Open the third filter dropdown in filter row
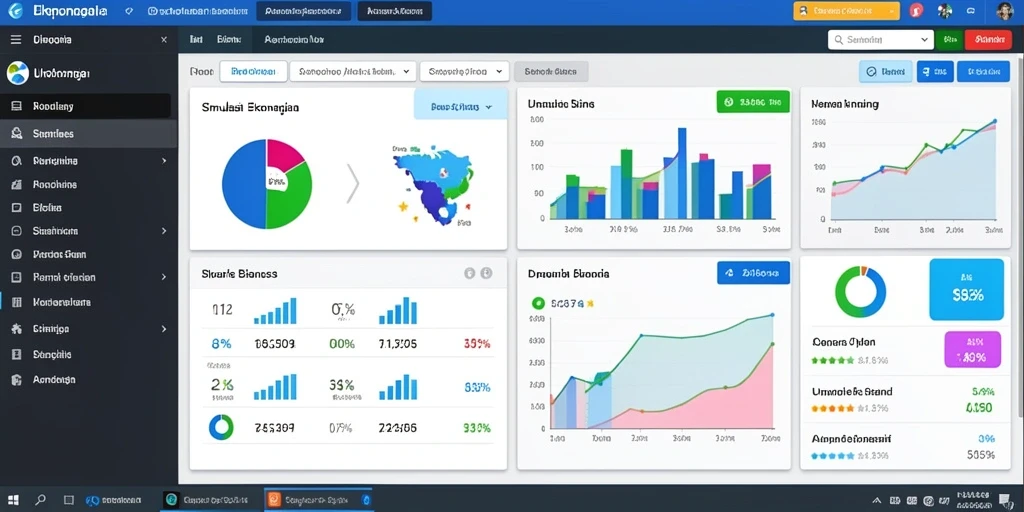The height and width of the screenshot is (512, 1024). click(464, 72)
